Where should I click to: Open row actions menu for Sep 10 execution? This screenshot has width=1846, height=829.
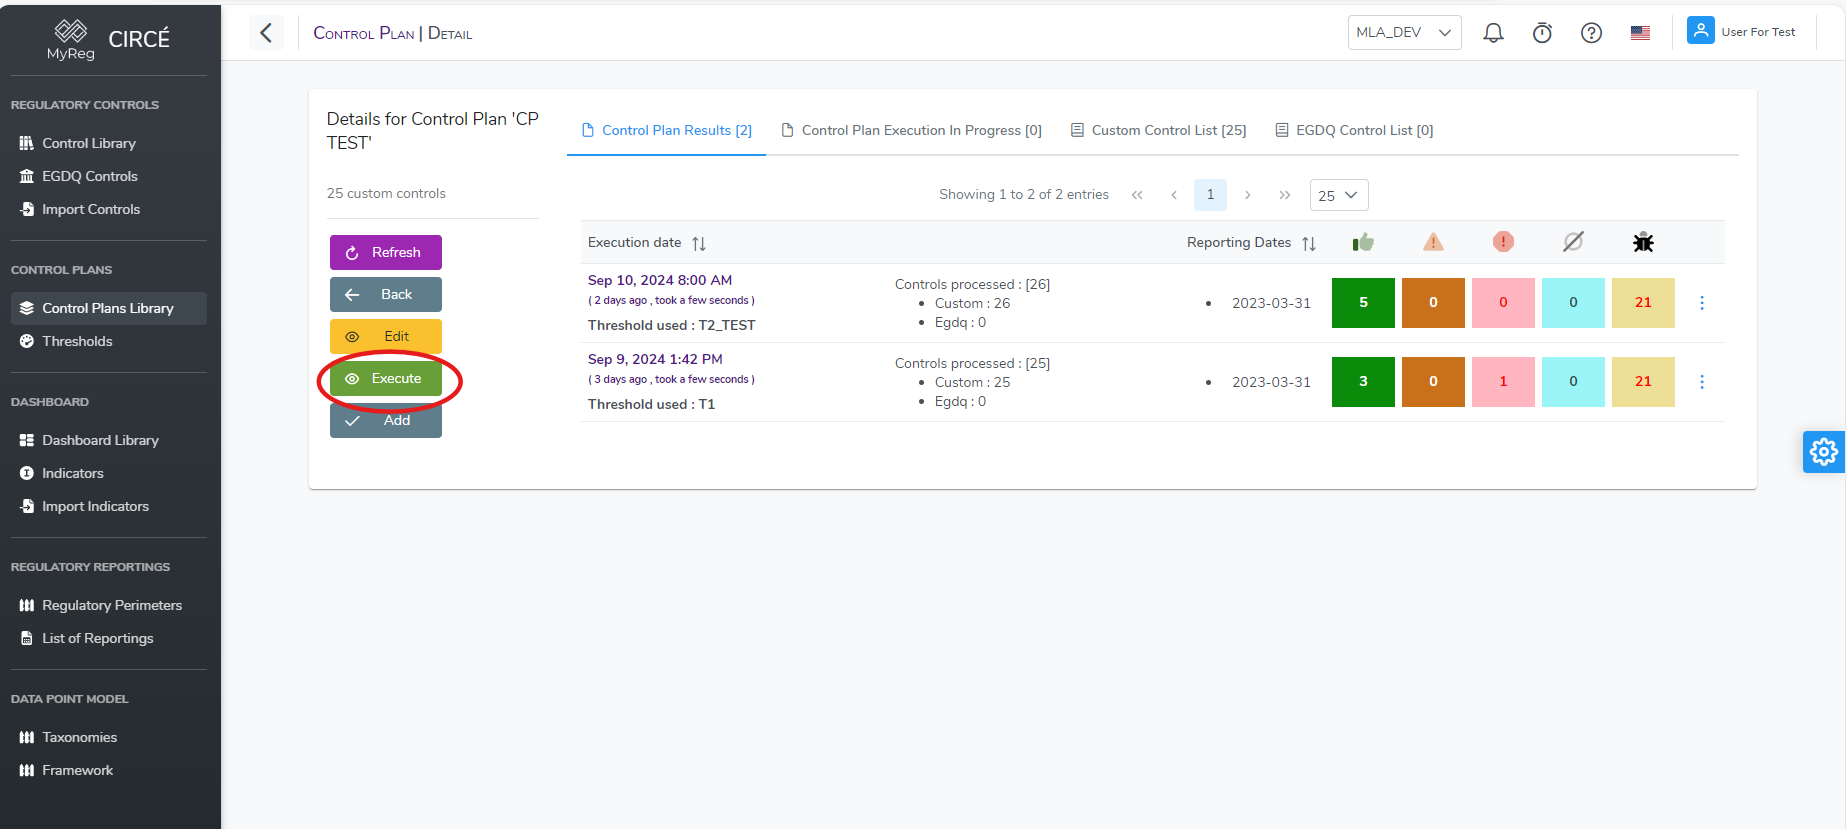coord(1702,303)
